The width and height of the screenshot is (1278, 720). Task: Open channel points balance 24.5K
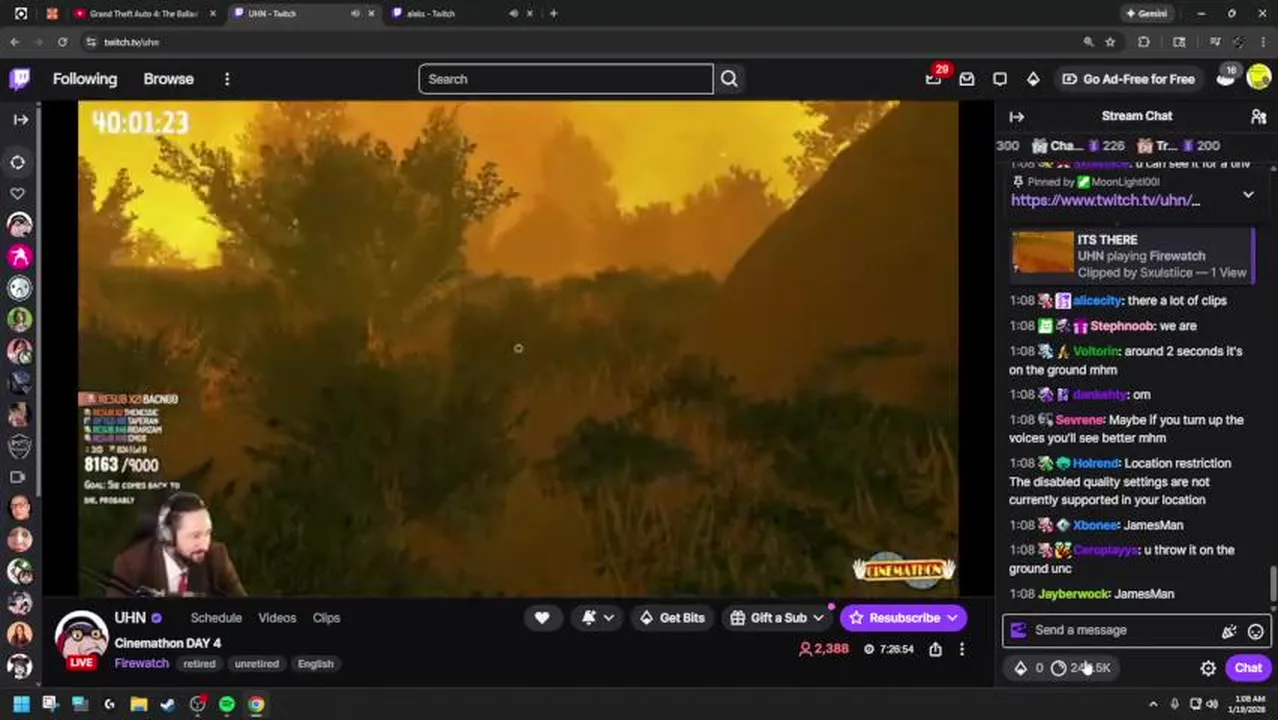click(x=1081, y=668)
